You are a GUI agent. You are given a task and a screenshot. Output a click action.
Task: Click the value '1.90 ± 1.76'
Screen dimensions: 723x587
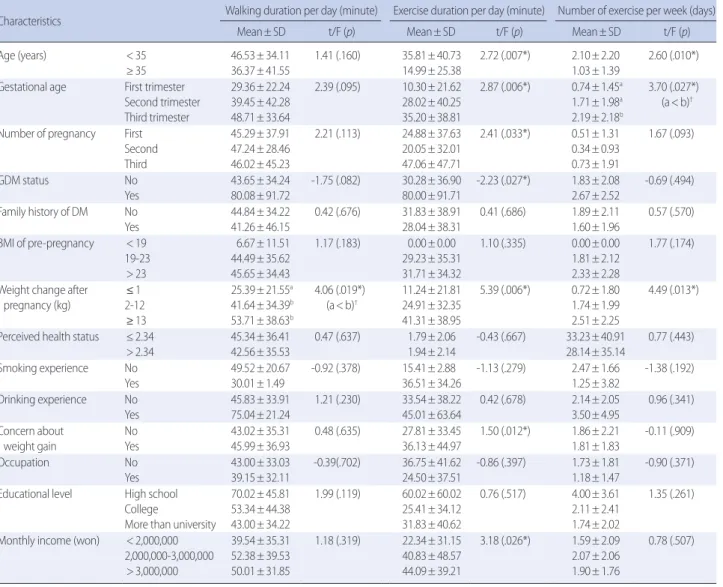tap(596, 572)
